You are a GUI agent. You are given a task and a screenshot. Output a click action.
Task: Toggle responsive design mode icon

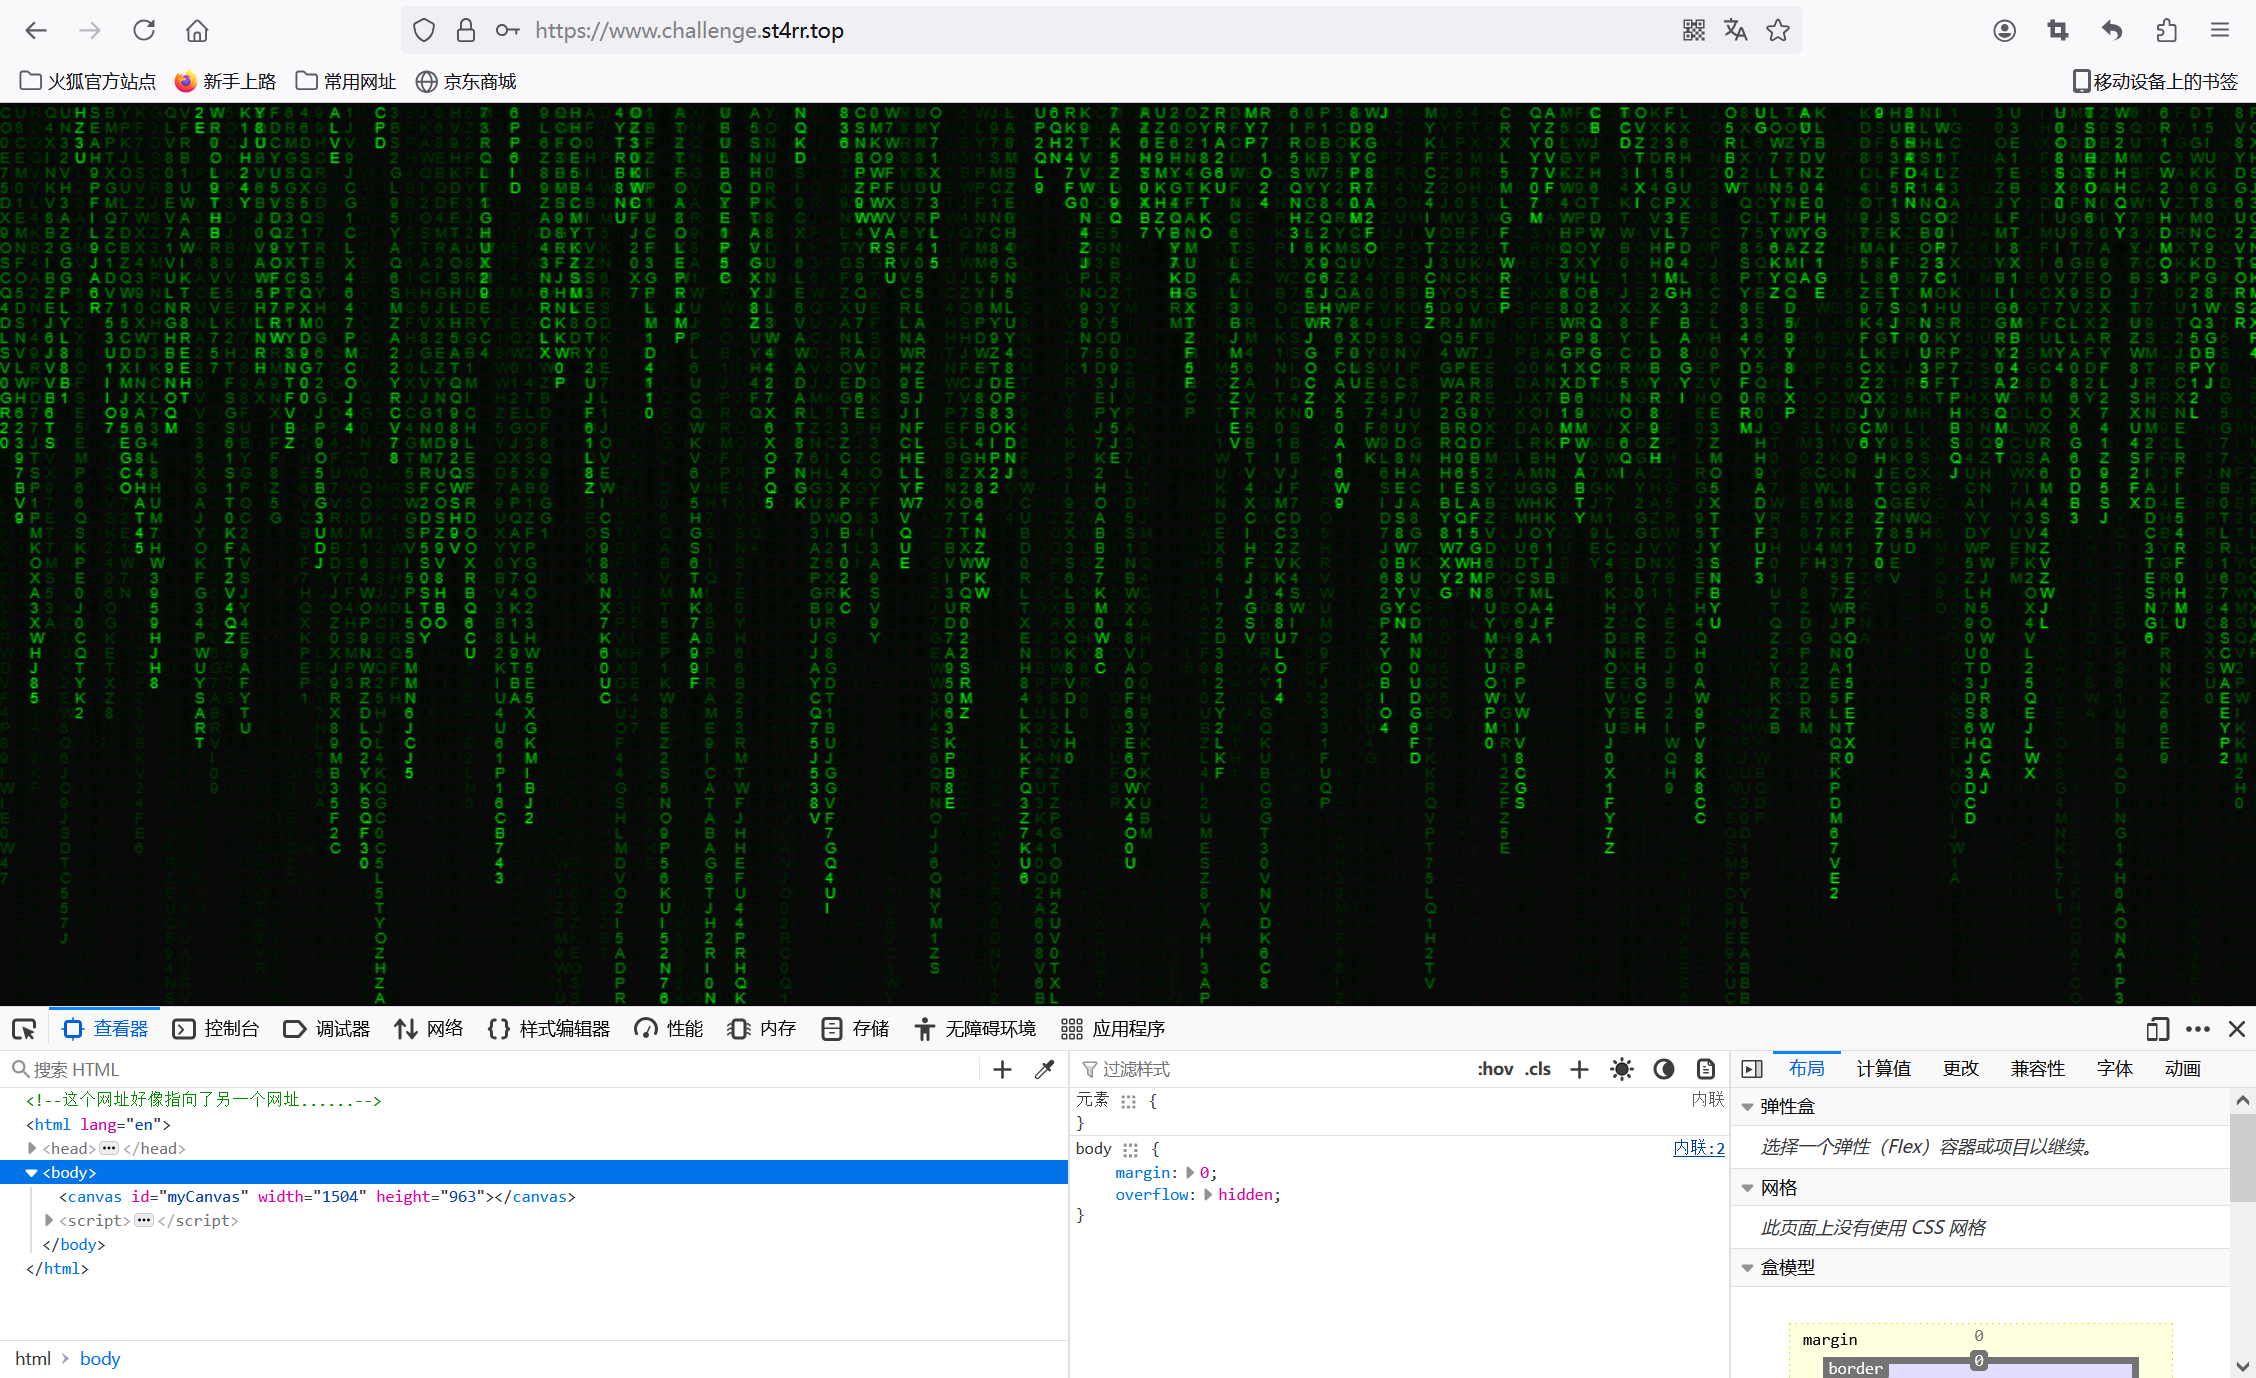pos(2158,1029)
